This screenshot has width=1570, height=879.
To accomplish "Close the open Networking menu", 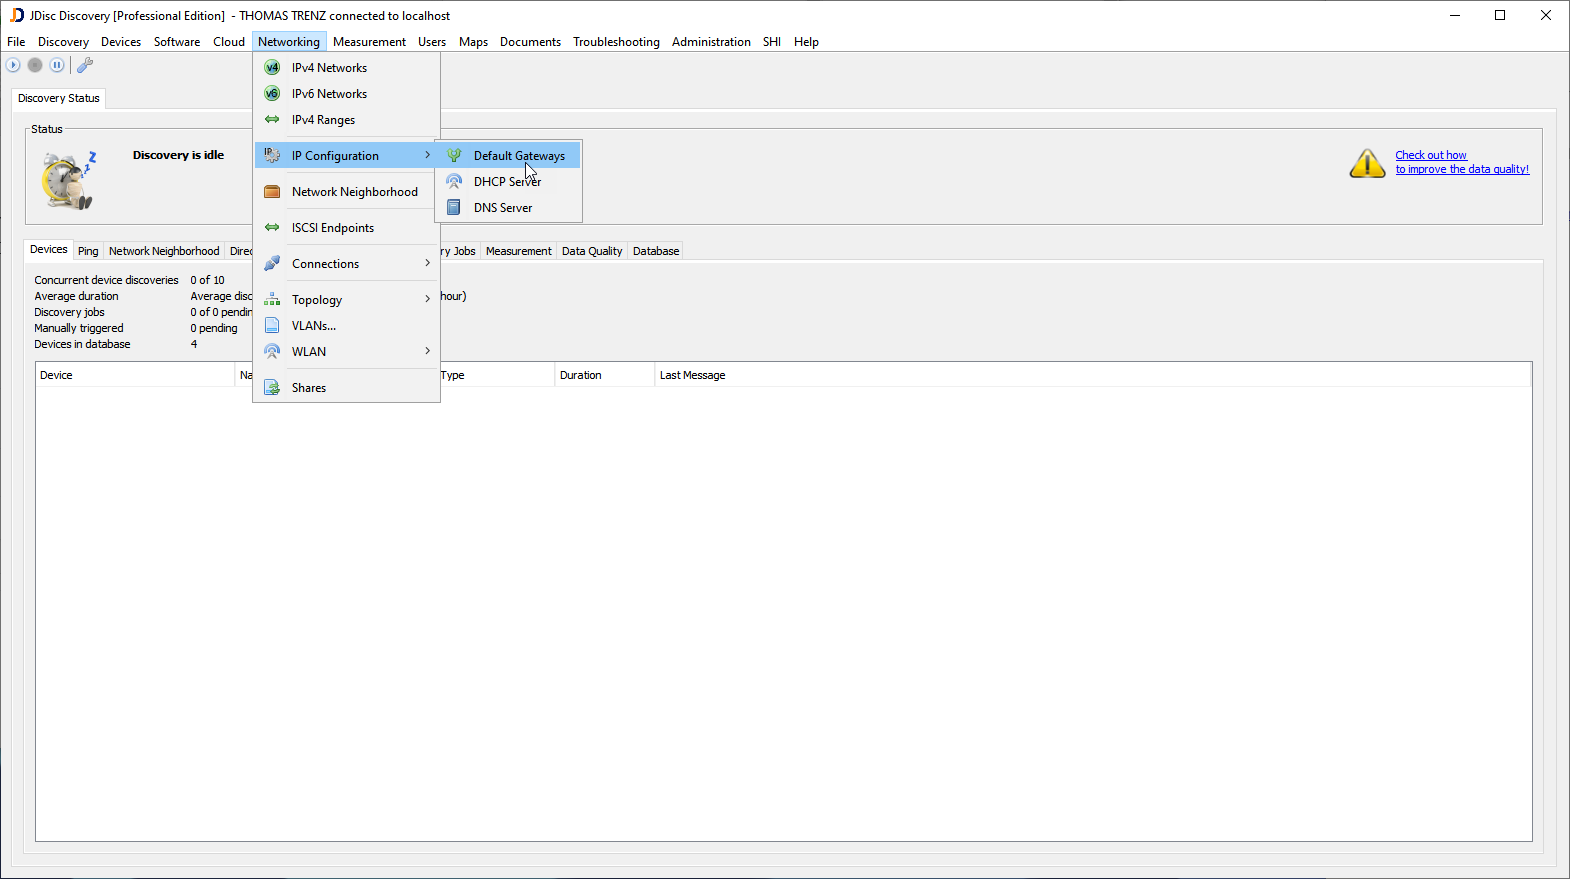I will pyautogui.click(x=289, y=42).
